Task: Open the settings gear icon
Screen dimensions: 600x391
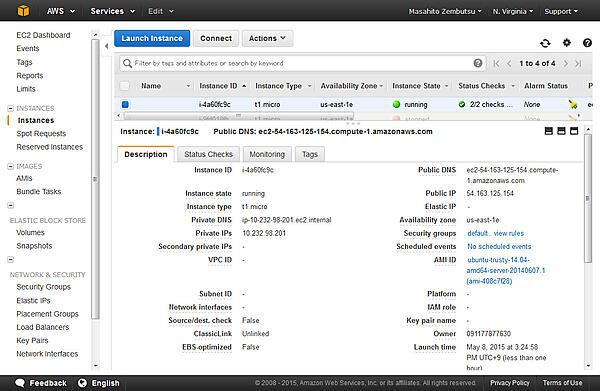Action: tap(567, 42)
